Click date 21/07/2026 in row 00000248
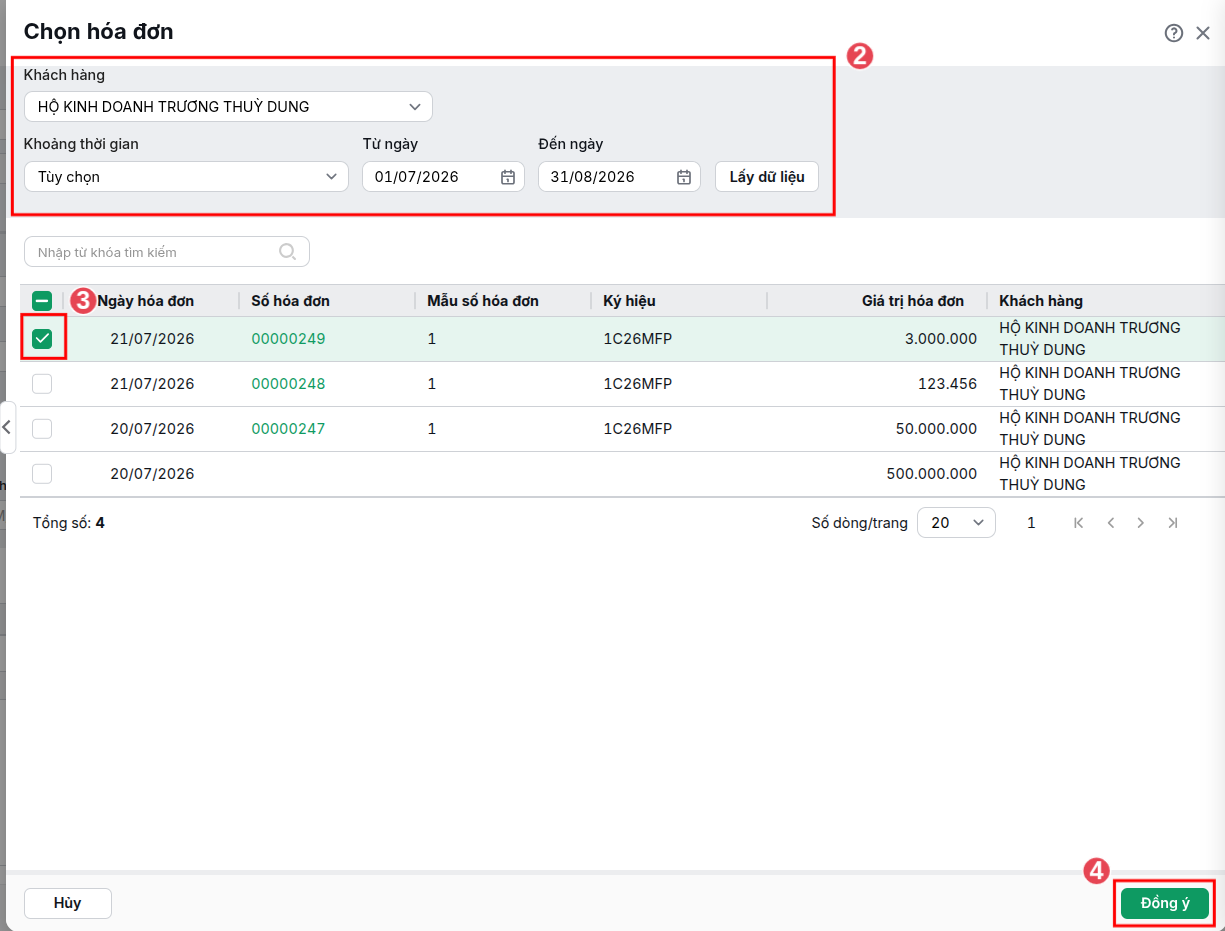1225x931 pixels. [x=152, y=384]
